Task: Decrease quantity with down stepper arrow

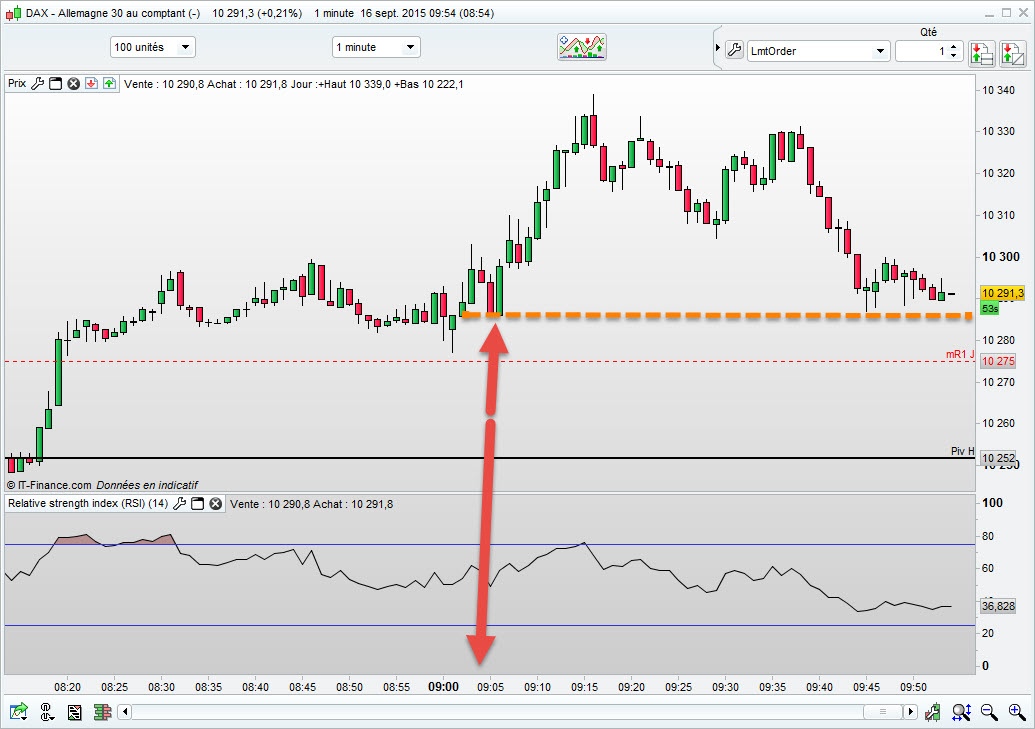Action: (x=953, y=55)
